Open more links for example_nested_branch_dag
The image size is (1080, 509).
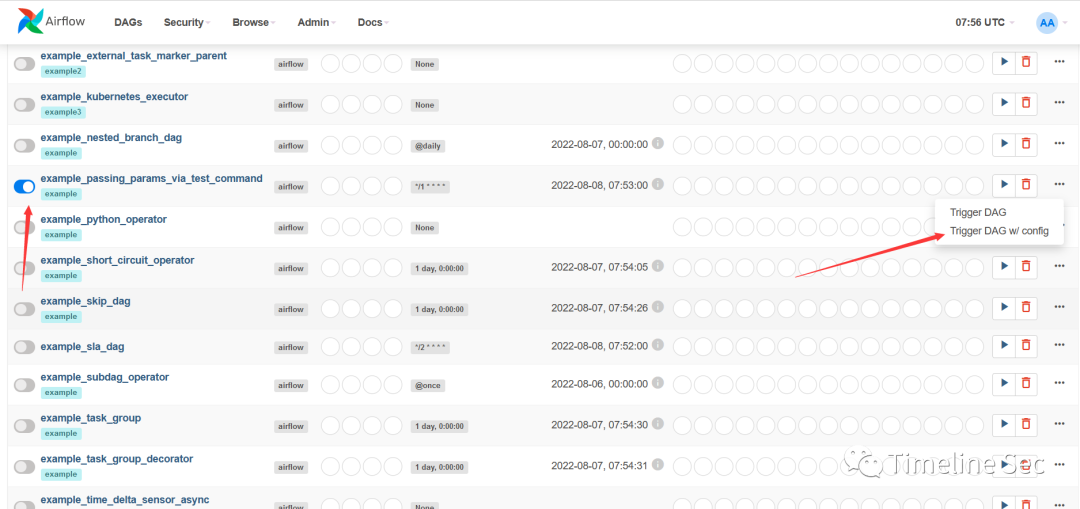coord(1059,143)
